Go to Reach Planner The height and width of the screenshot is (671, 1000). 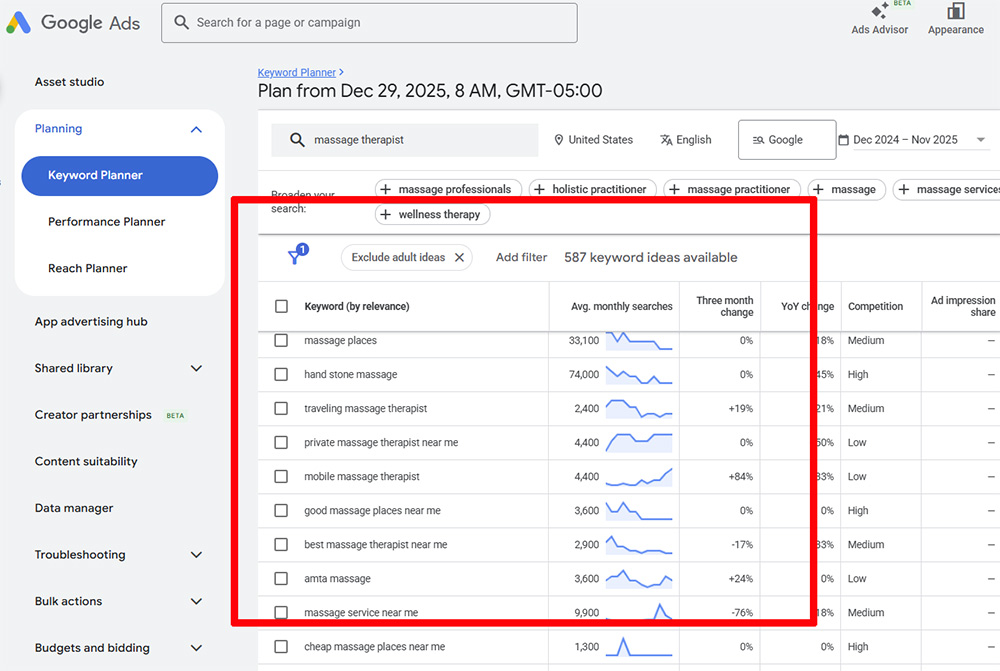pos(88,268)
